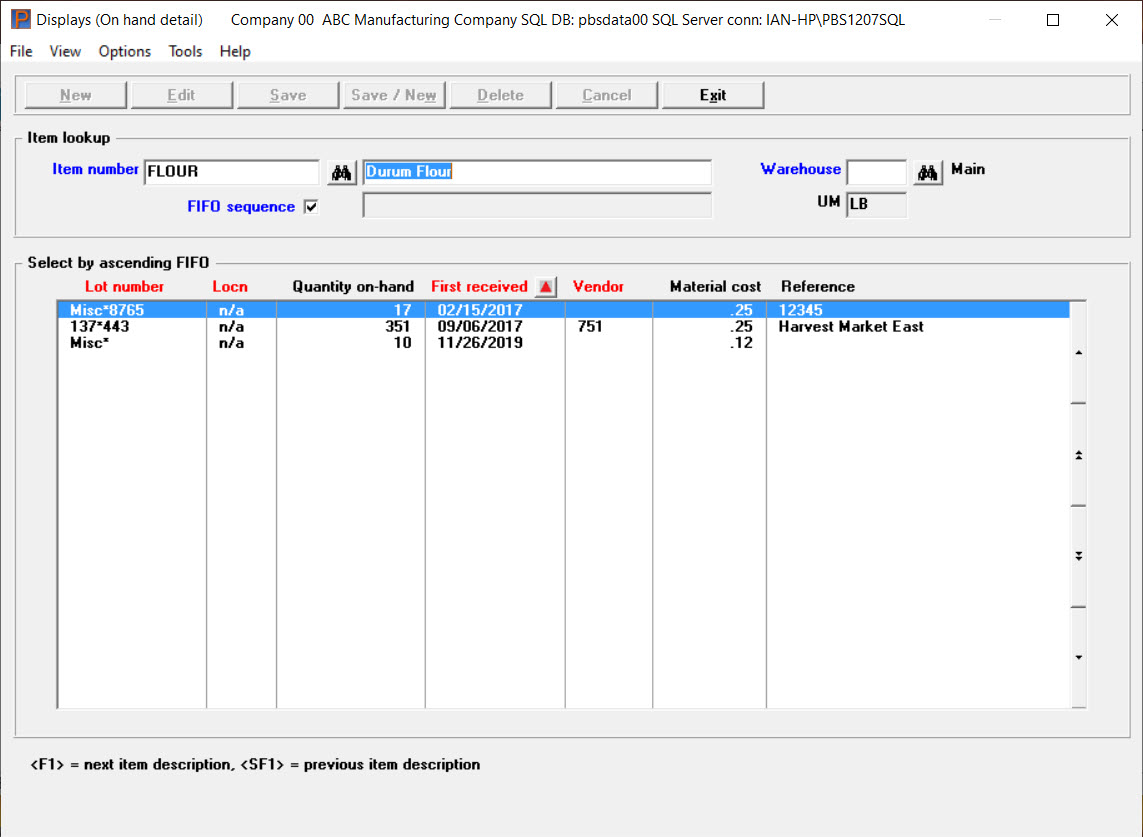Click the scroll-down arrow icon on the list scrollbar
This screenshot has height=837, width=1143.
click(x=1080, y=657)
